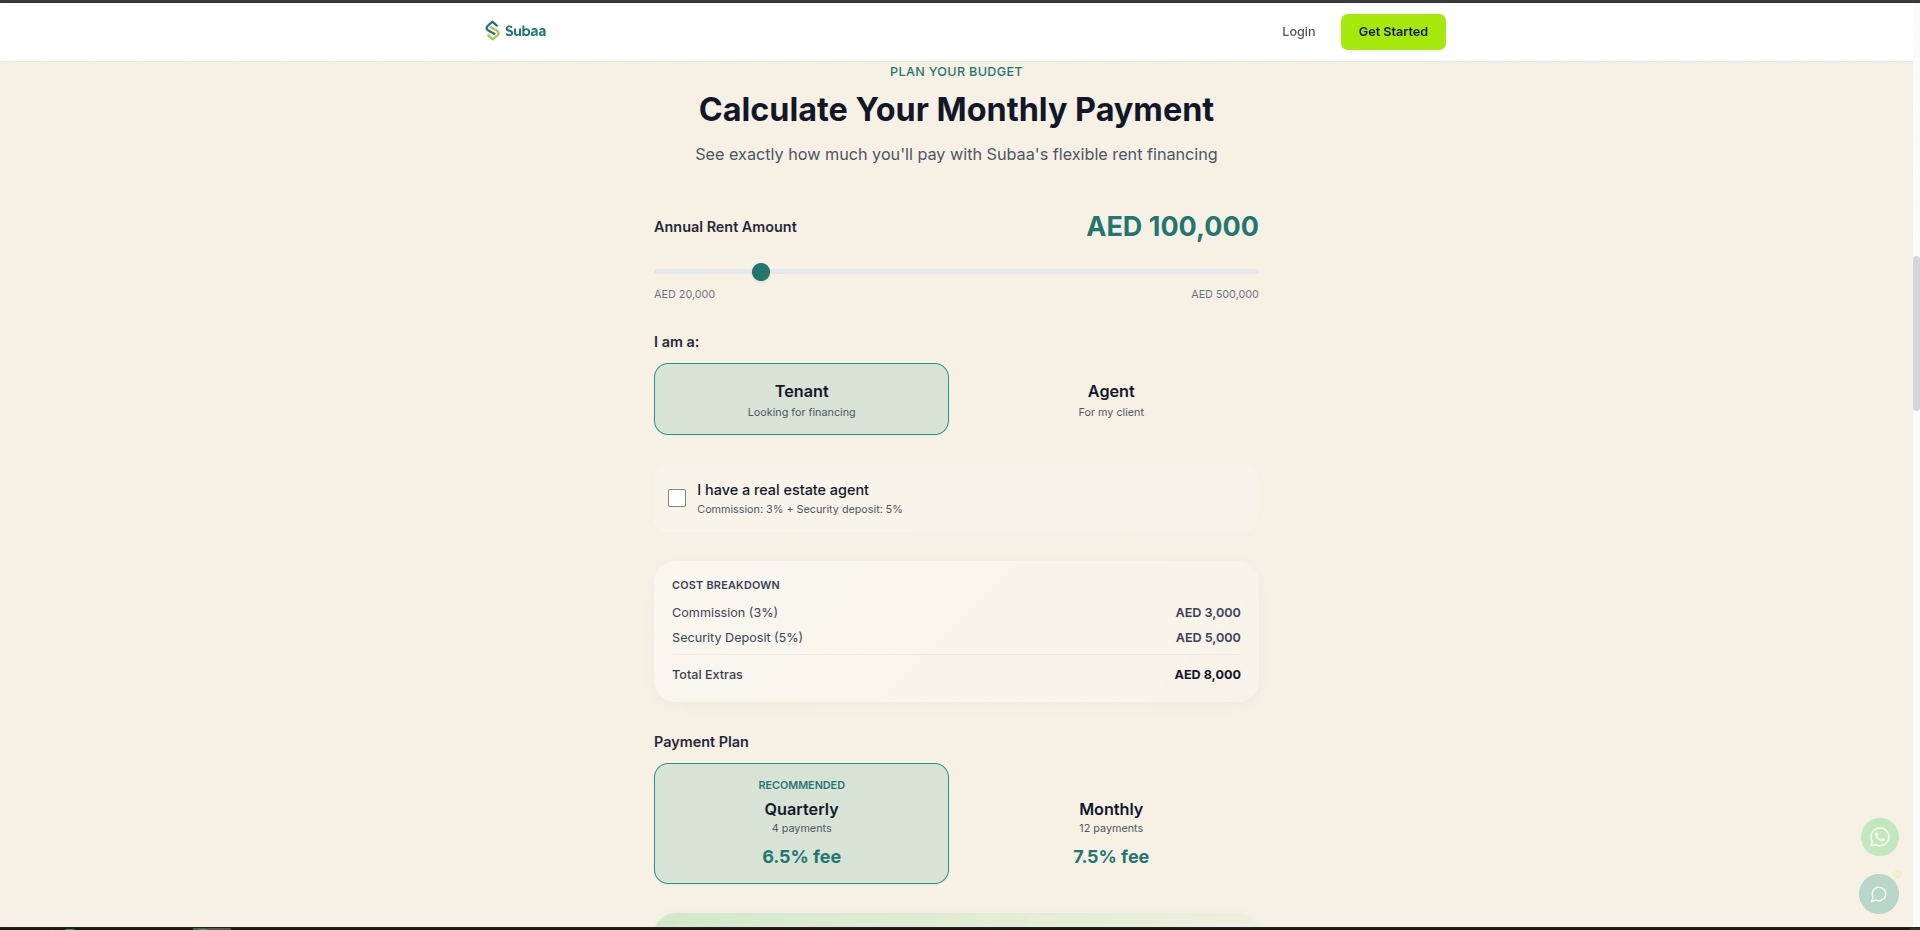
Task: Check the real estate agent checkbox
Action: (x=677, y=498)
